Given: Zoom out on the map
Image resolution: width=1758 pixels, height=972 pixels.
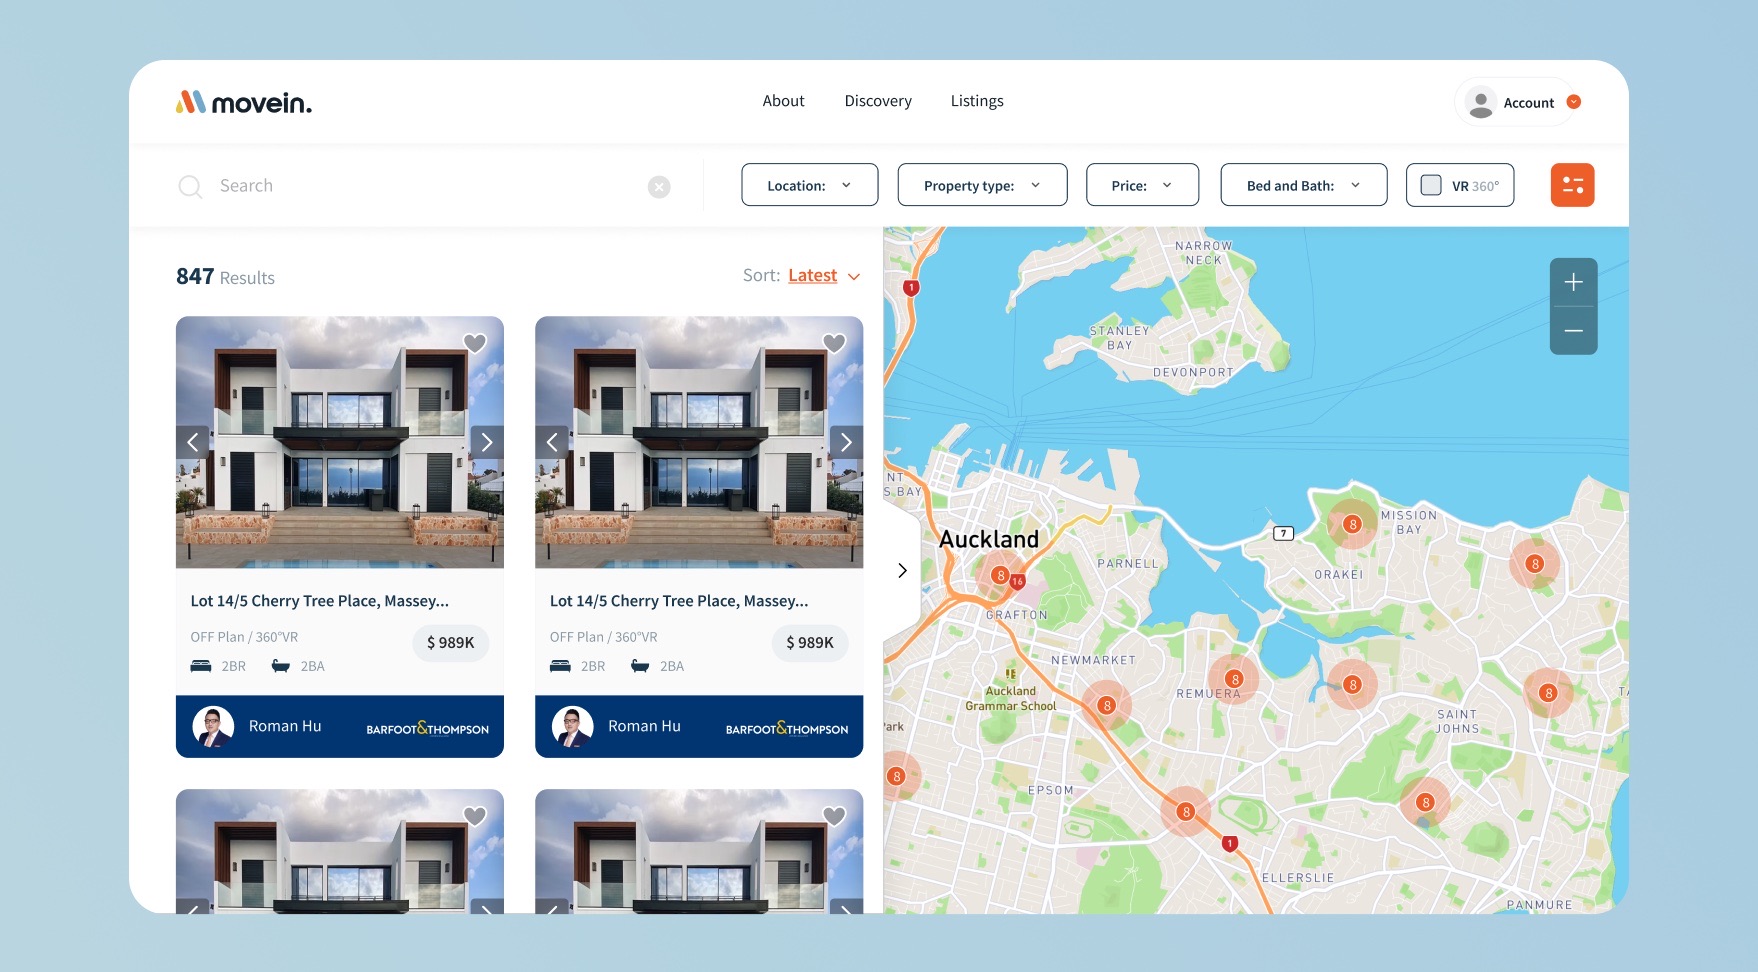Looking at the screenshot, I should tap(1573, 331).
